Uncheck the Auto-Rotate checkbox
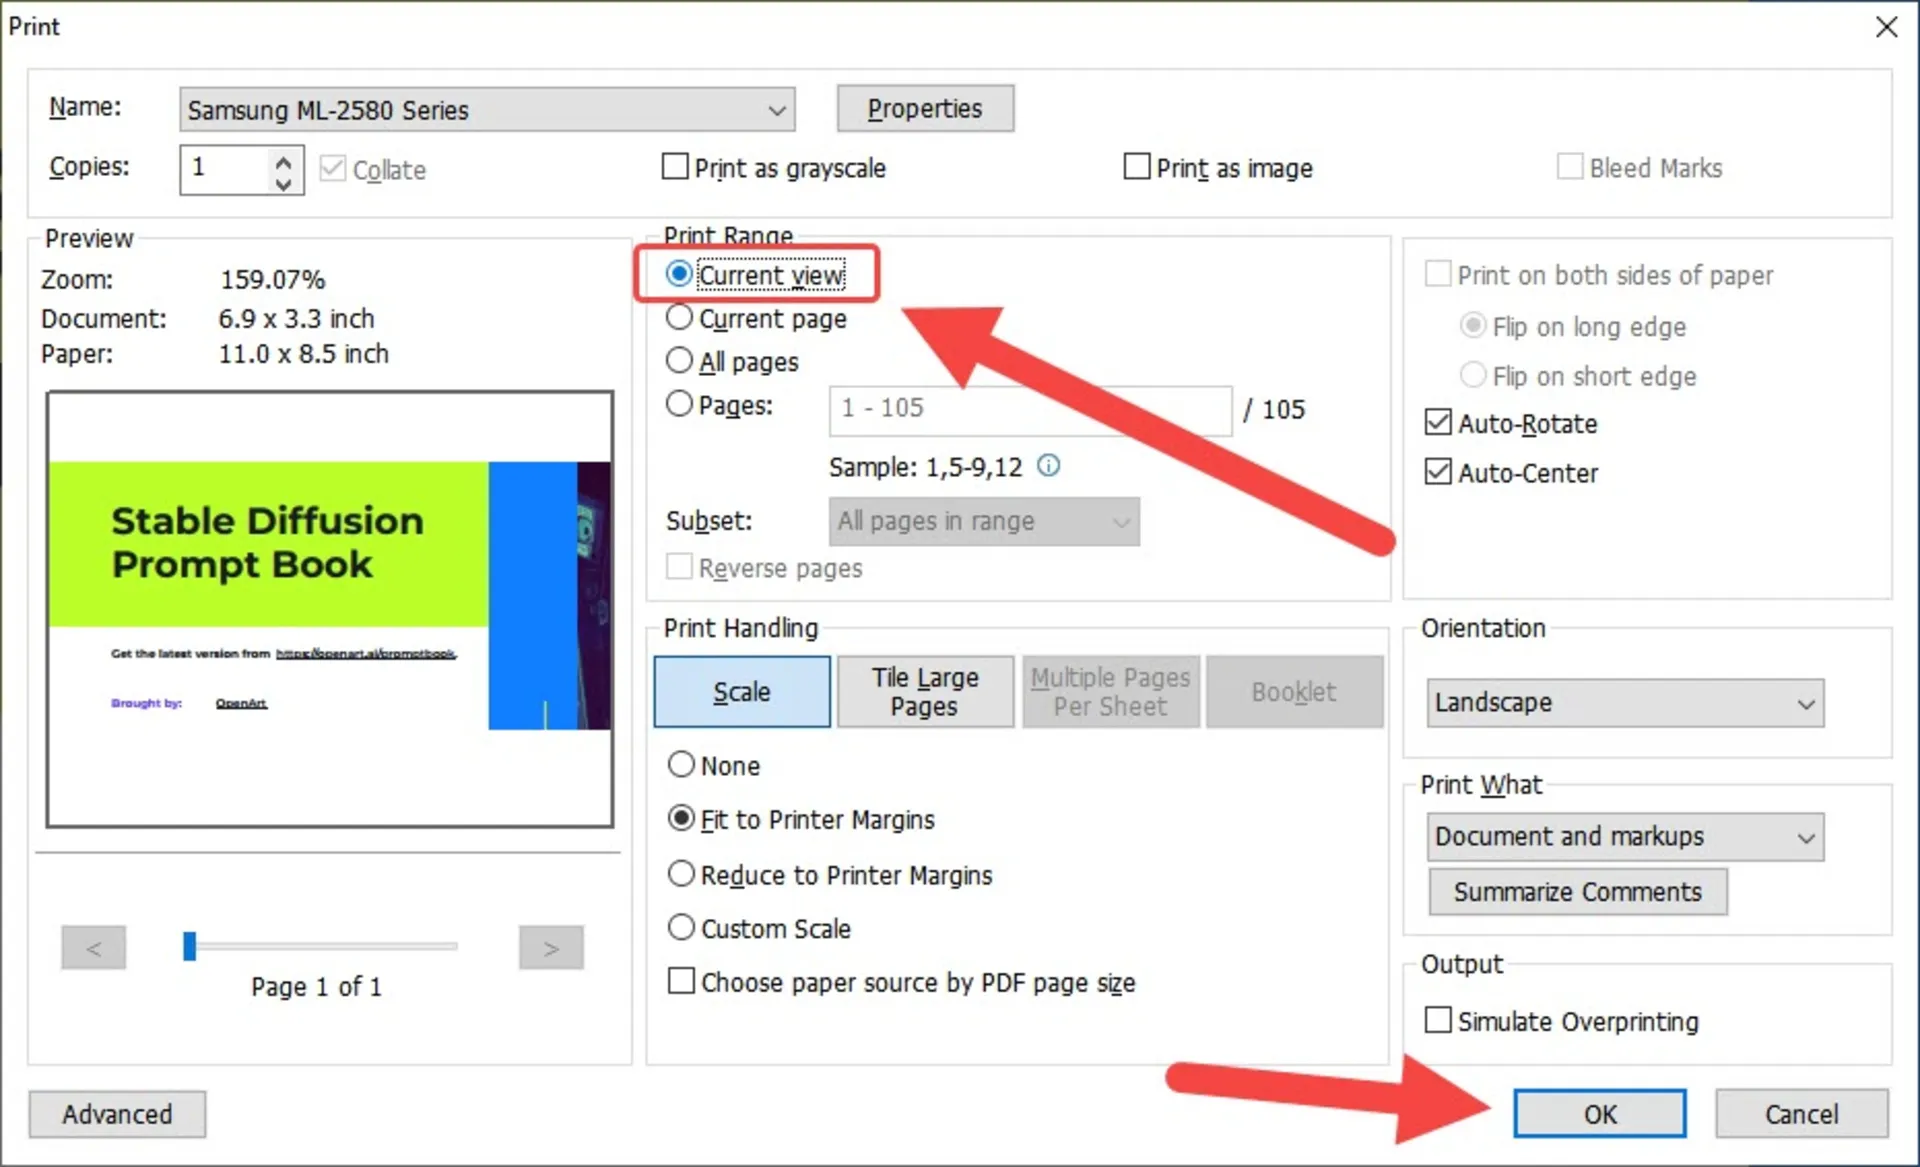 1438,423
